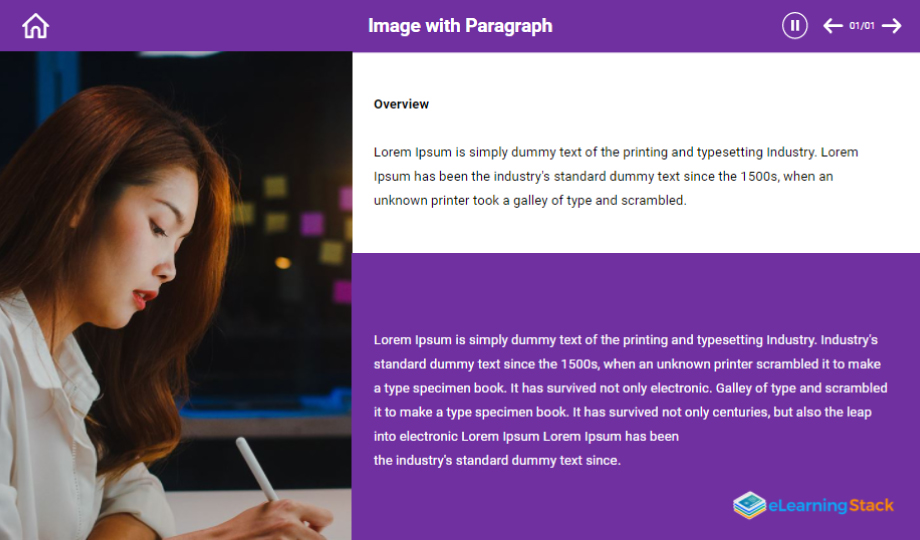Click the line 'the industry's standard dummy text since.'

(x=497, y=460)
